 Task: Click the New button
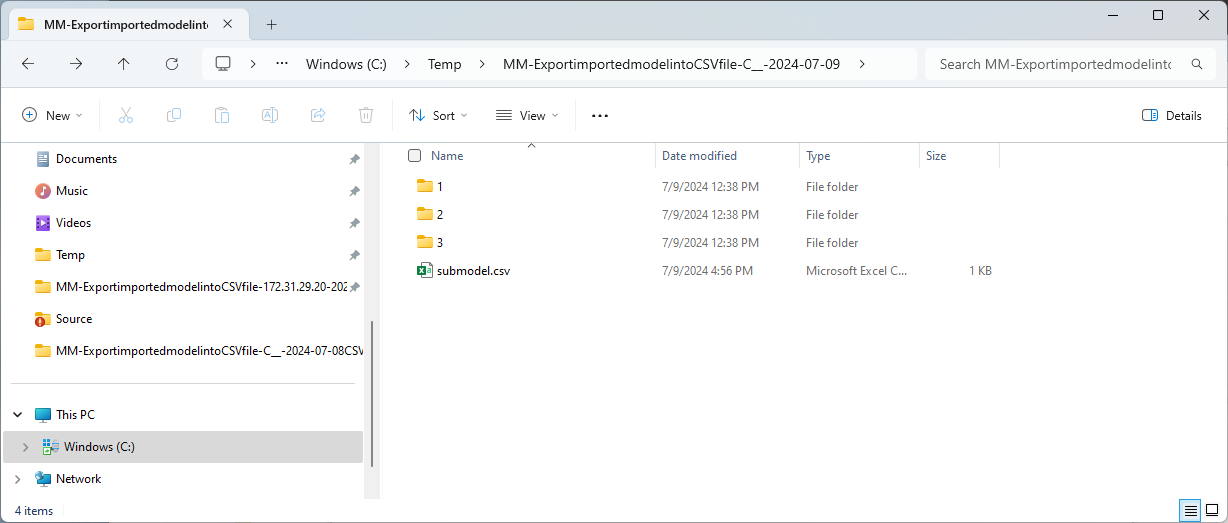pos(53,115)
